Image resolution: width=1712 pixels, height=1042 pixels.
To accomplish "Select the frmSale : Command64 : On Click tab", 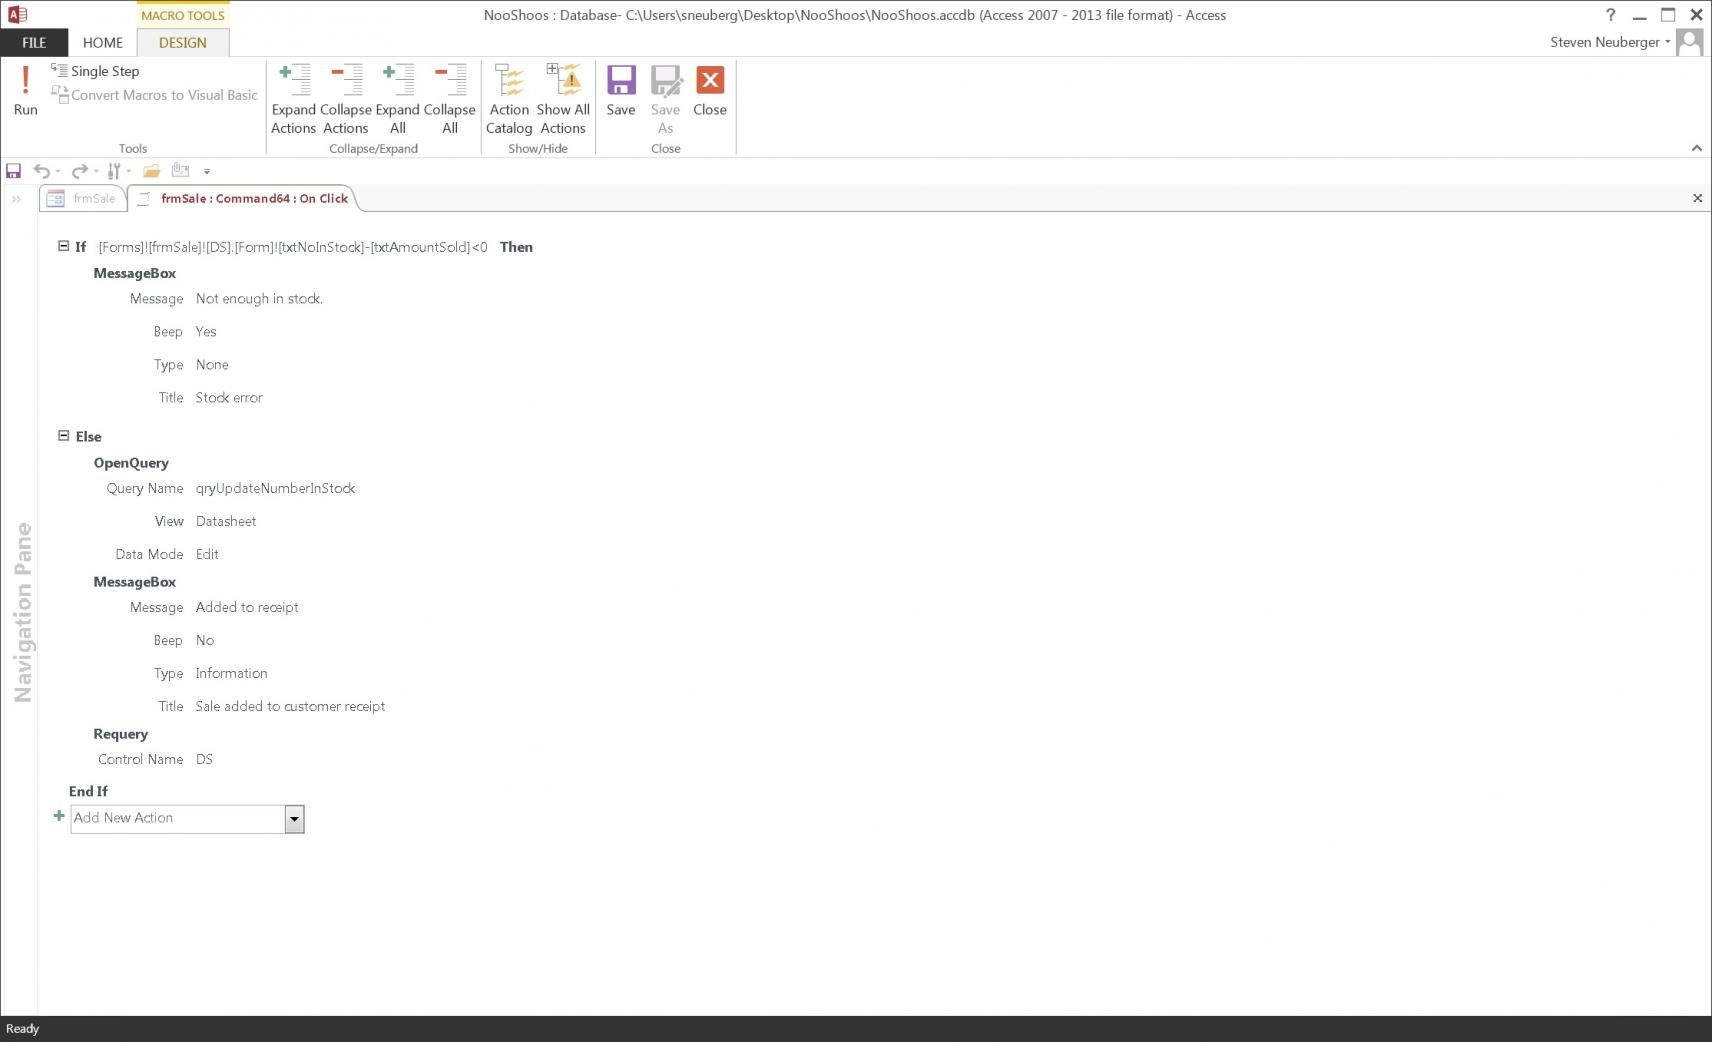I will point(243,199).
